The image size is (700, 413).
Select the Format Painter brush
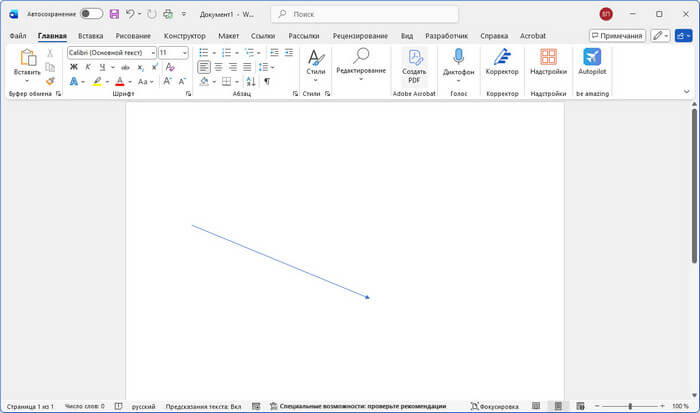(x=50, y=81)
